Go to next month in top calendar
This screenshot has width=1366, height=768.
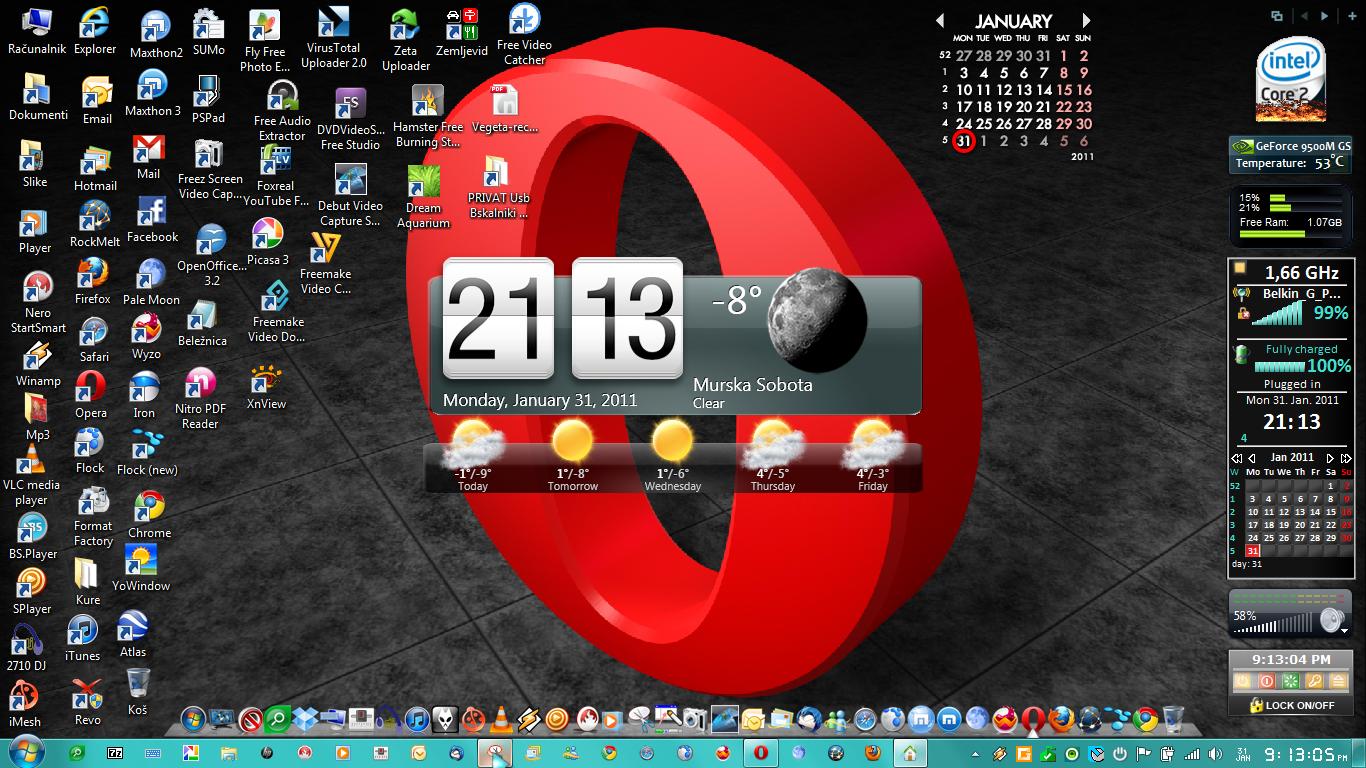1086,20
